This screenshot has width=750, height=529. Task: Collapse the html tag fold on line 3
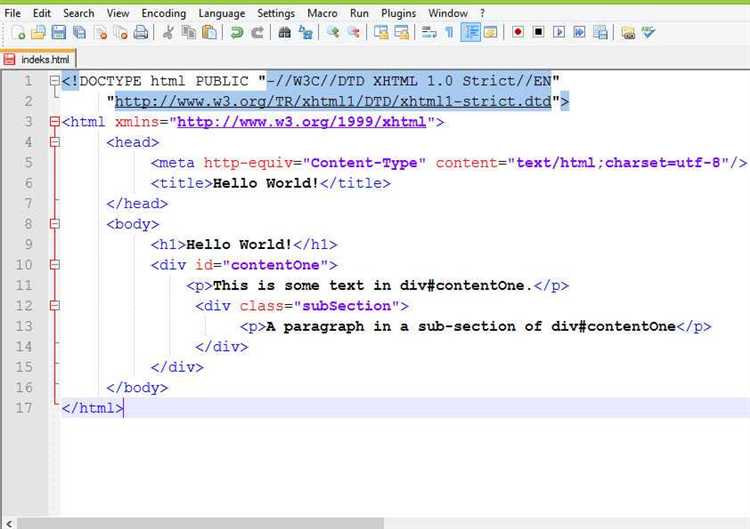pyautogui.click(x=54, y=122)
